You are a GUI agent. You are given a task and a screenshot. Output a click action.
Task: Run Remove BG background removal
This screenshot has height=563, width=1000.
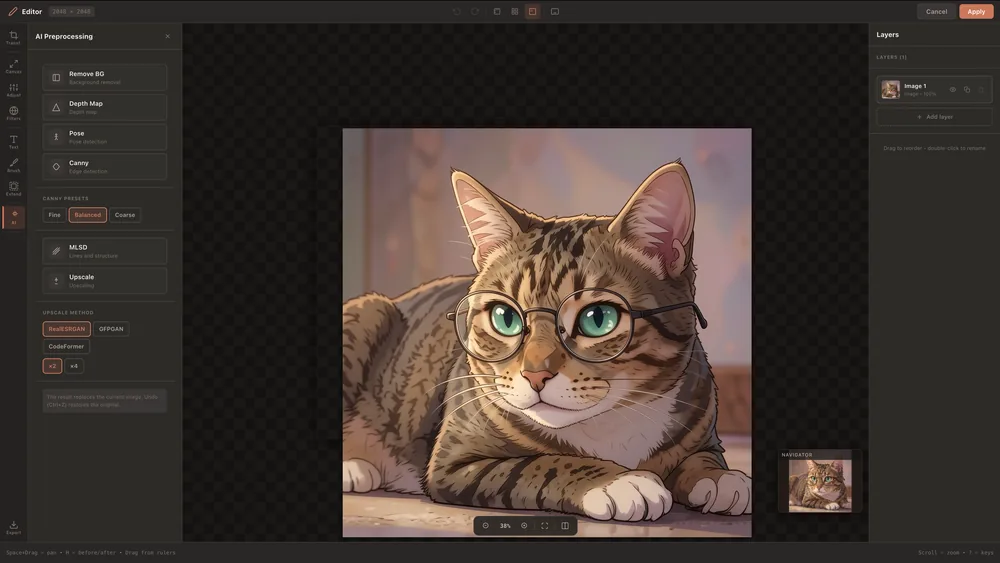(x=105, y=77)
